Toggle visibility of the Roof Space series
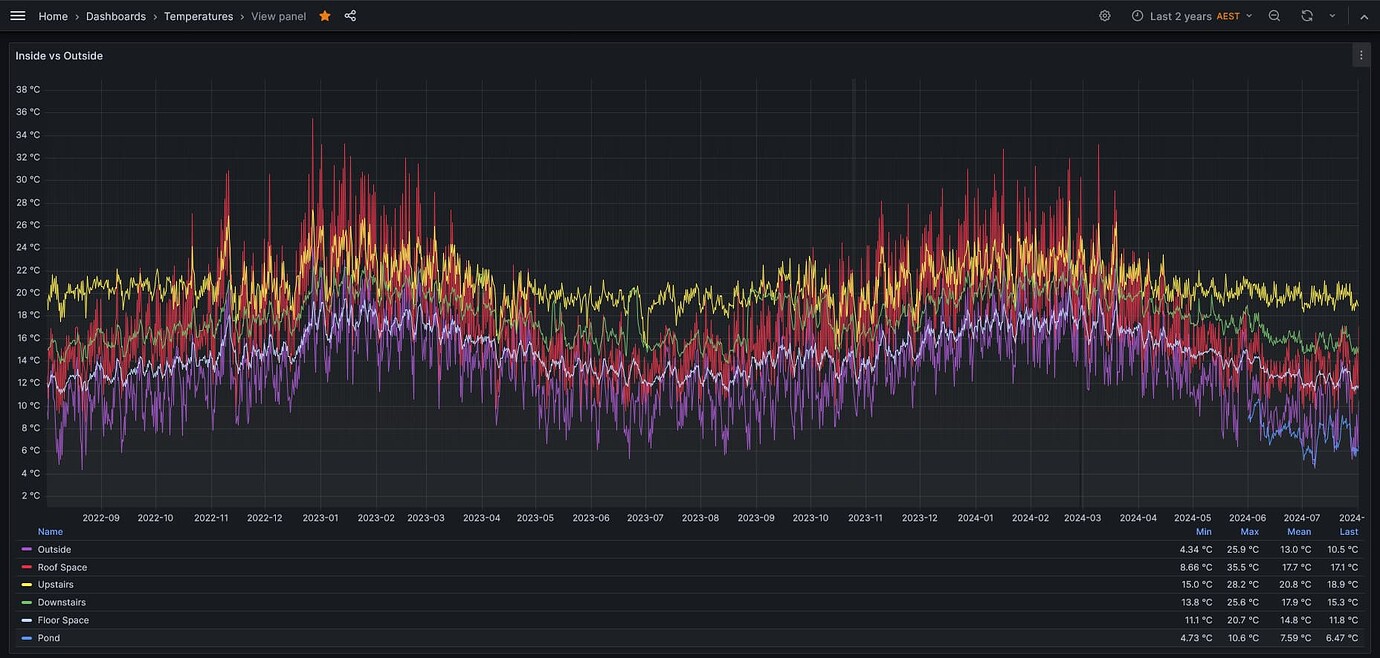The width and height of the screenshot is (1380, 658). [64, 566]
